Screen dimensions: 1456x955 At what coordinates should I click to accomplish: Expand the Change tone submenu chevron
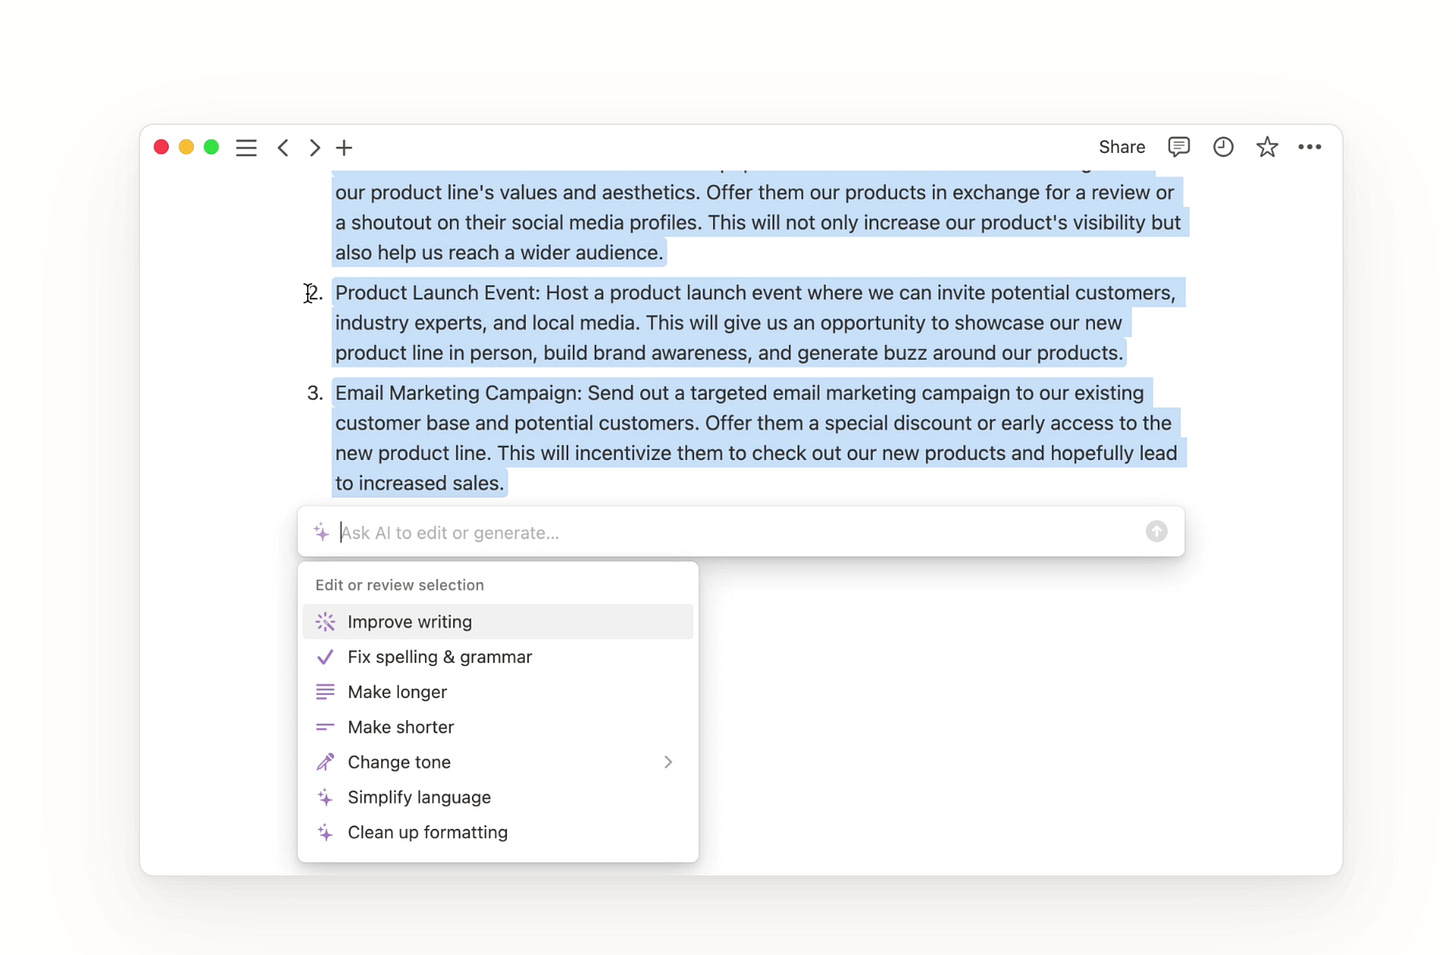click(668, 762)
